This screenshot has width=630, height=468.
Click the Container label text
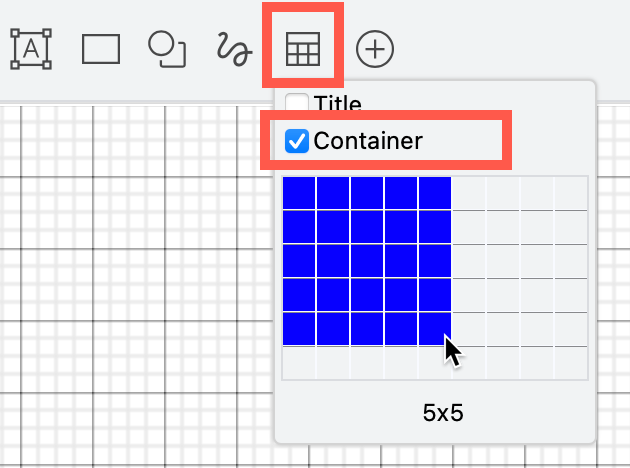coord(367,141)
